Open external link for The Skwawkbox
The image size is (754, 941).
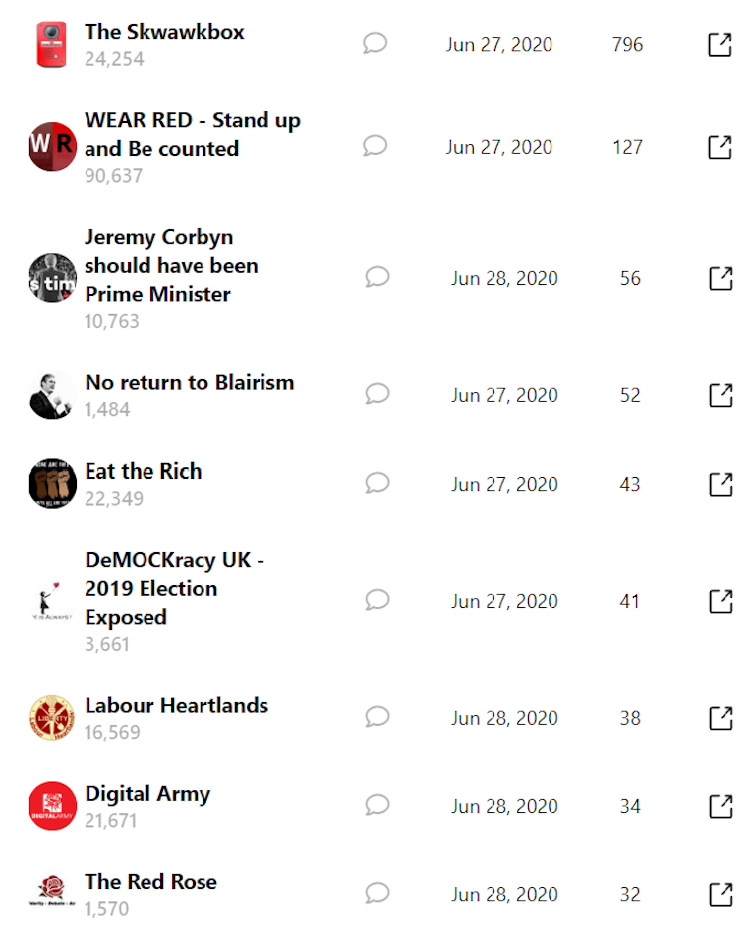[720, 45]
